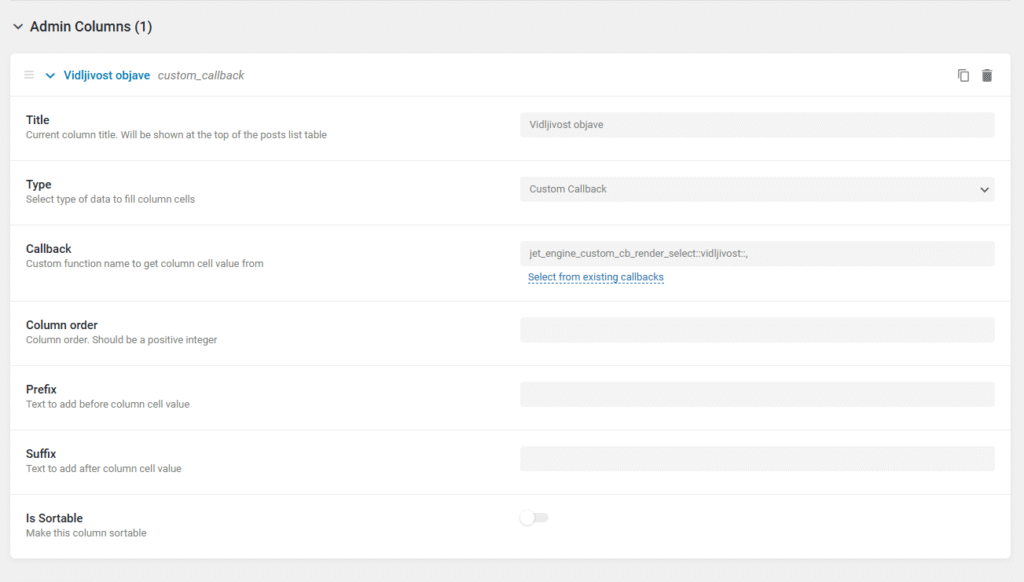The width and height of the screenshot is (1024, 582).
Task: Focus the Callback function name field
Action: coord(756,254)
